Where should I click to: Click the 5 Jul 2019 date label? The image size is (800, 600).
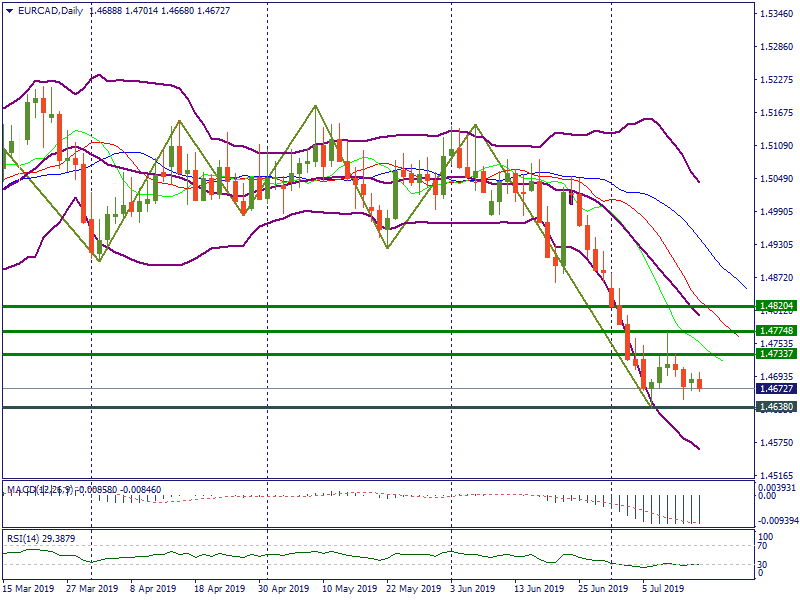[662, 590]
